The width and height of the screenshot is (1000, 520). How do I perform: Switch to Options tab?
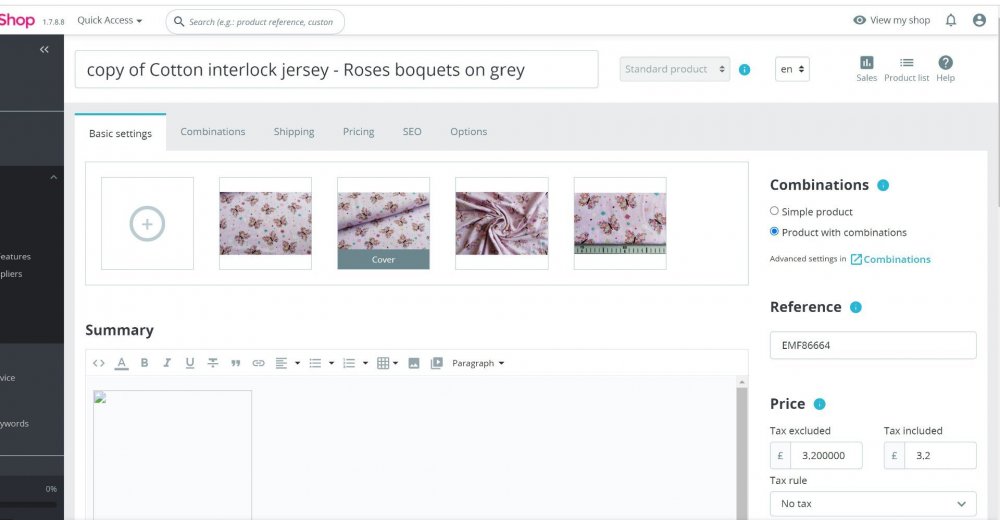(x=469, y=131)
